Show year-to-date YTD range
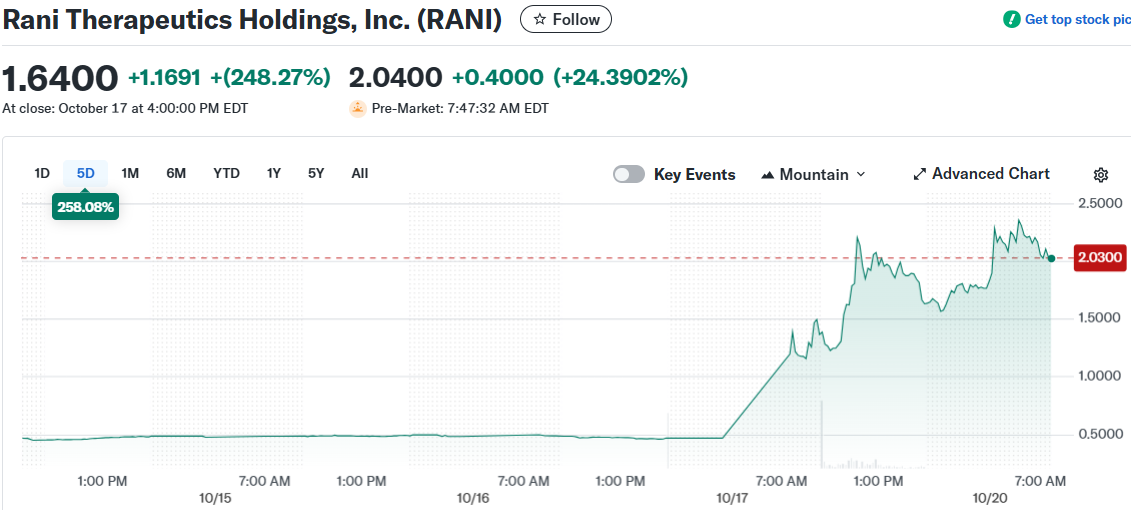The width and height of the screenshot is (1131, 510). (226, 173)
